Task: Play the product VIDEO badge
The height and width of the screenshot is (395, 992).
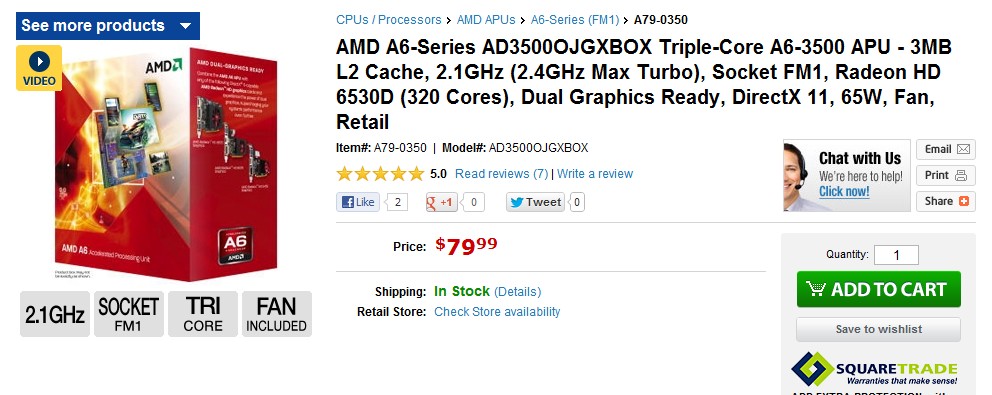Action: 39,68
